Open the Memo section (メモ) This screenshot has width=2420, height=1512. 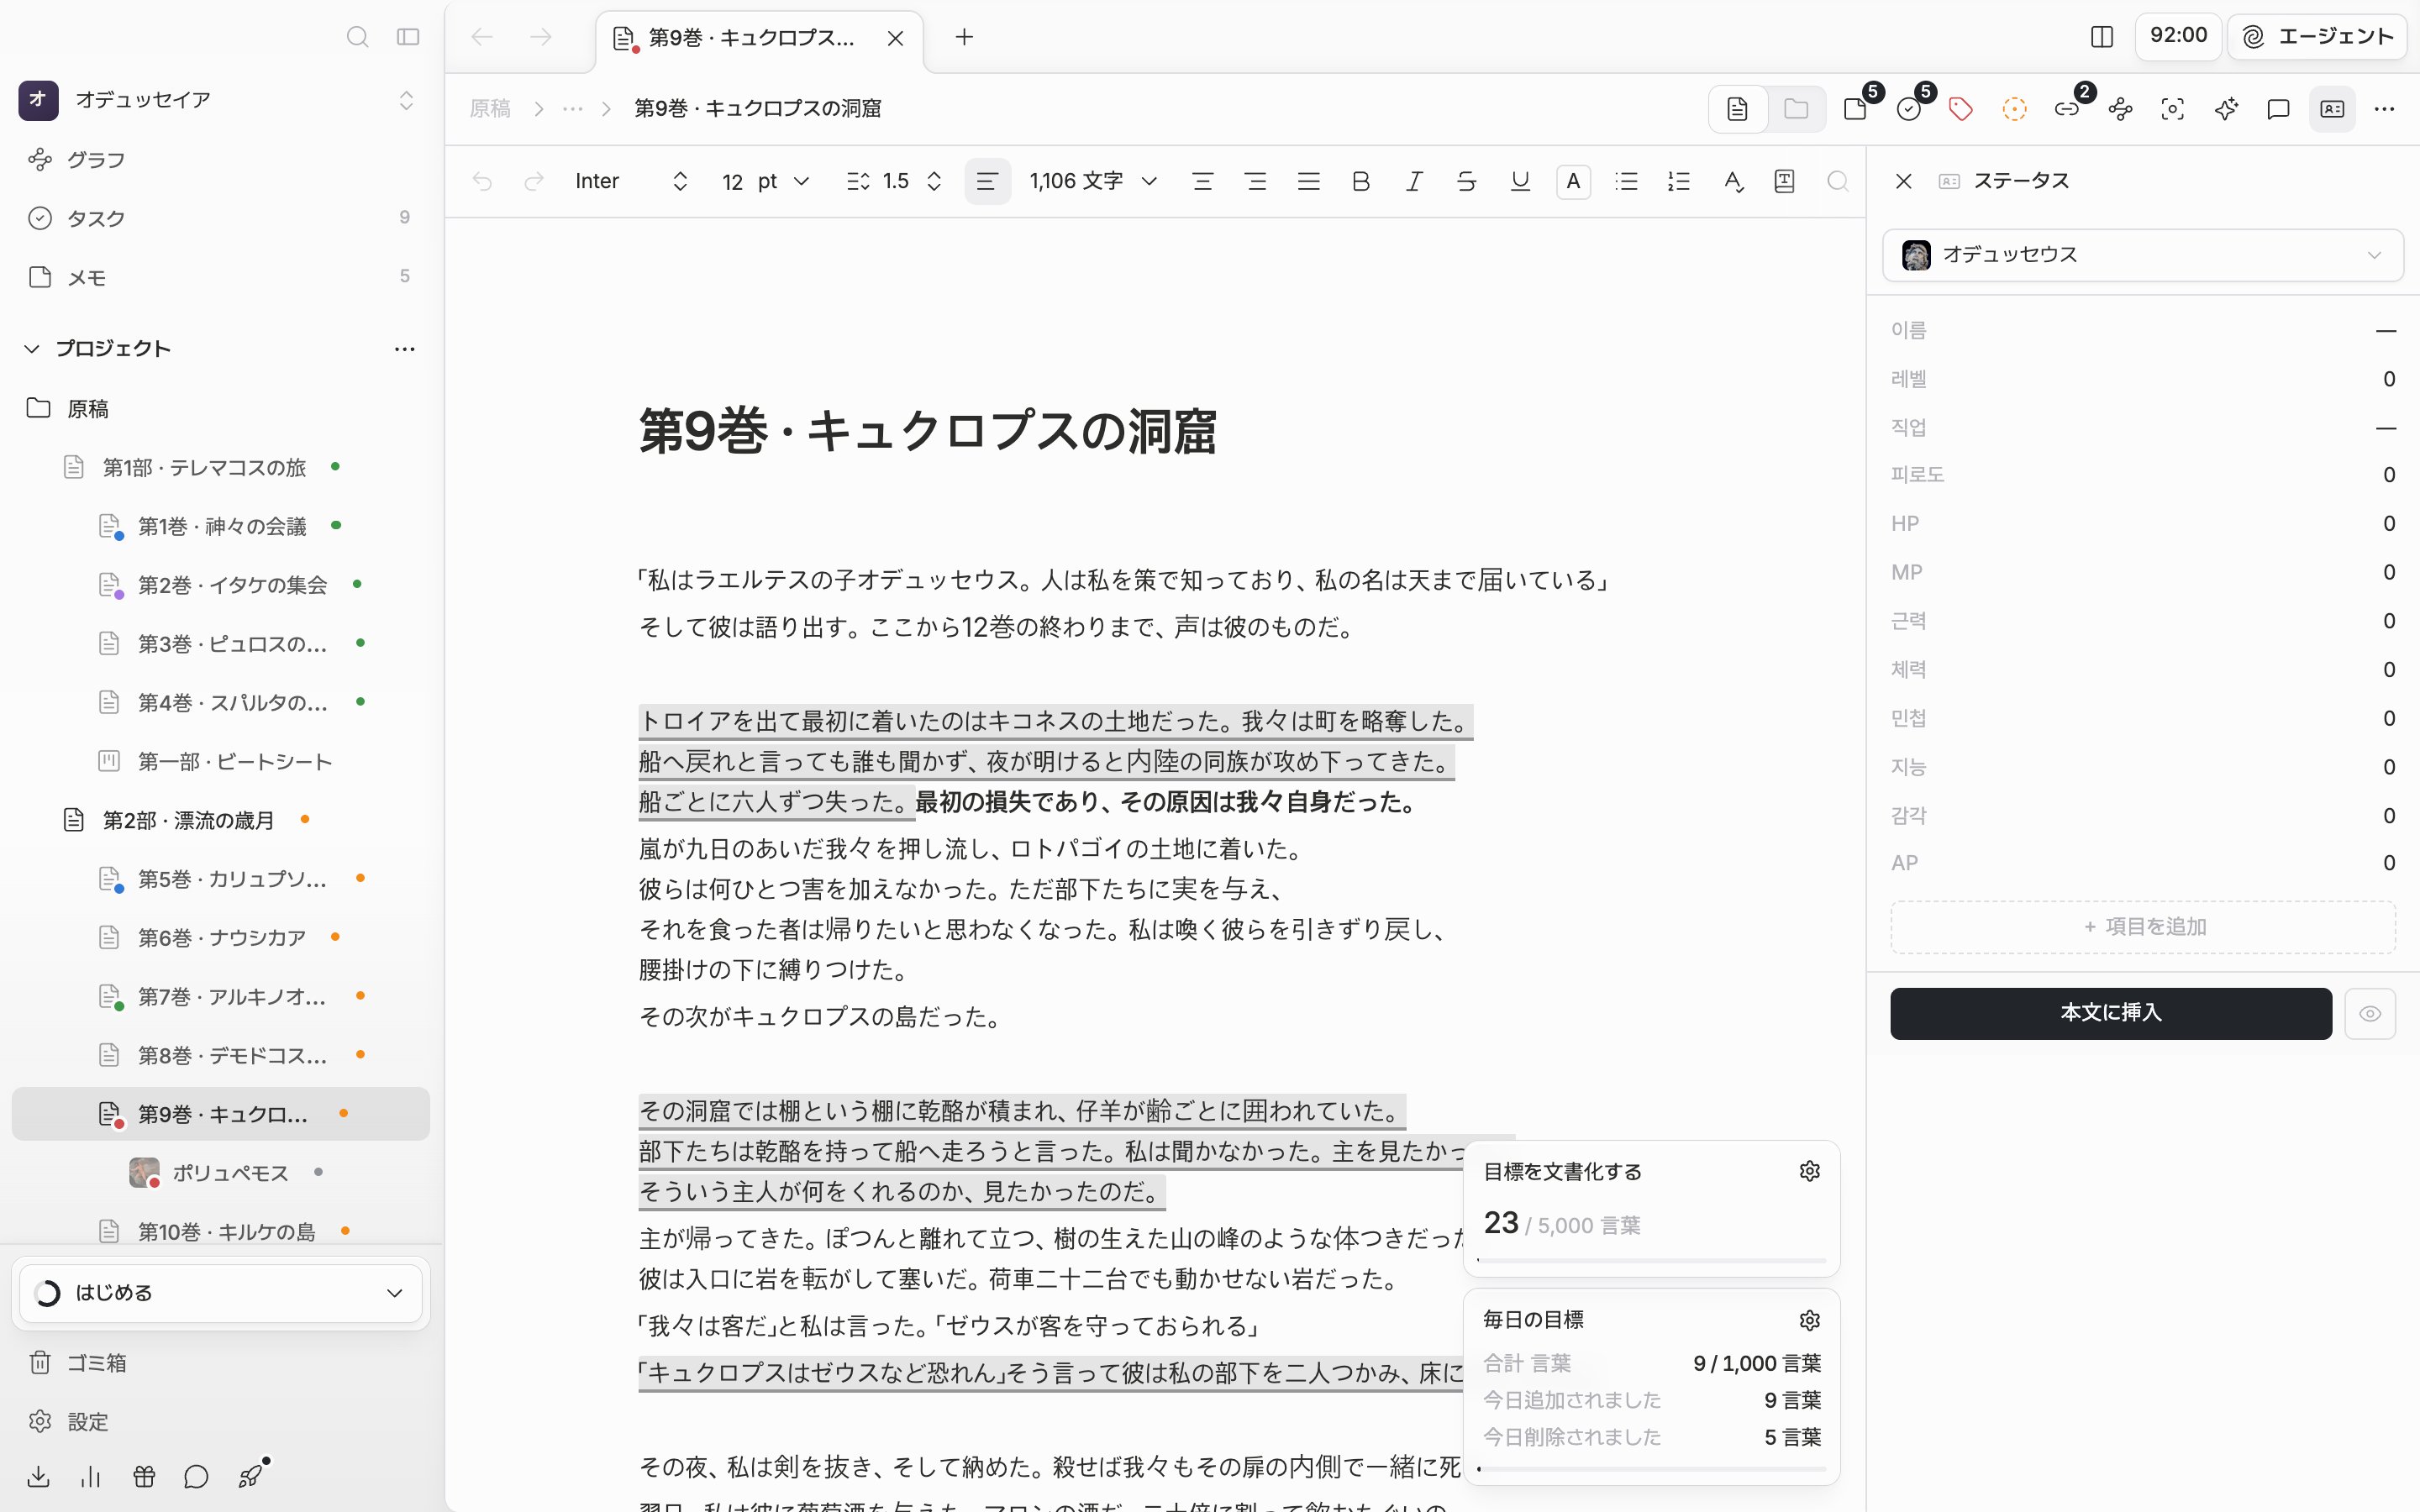tap(220, 277)
